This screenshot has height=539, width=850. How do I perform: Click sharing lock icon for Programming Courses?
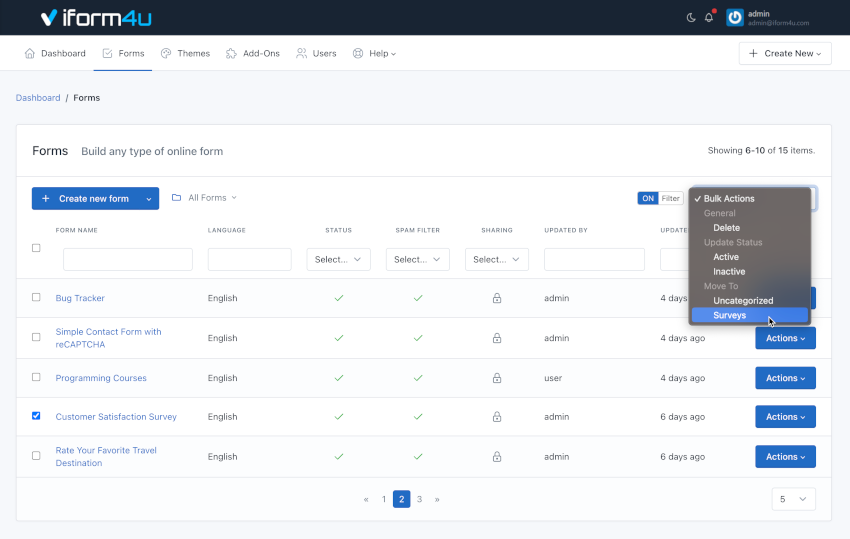(497, 378)
